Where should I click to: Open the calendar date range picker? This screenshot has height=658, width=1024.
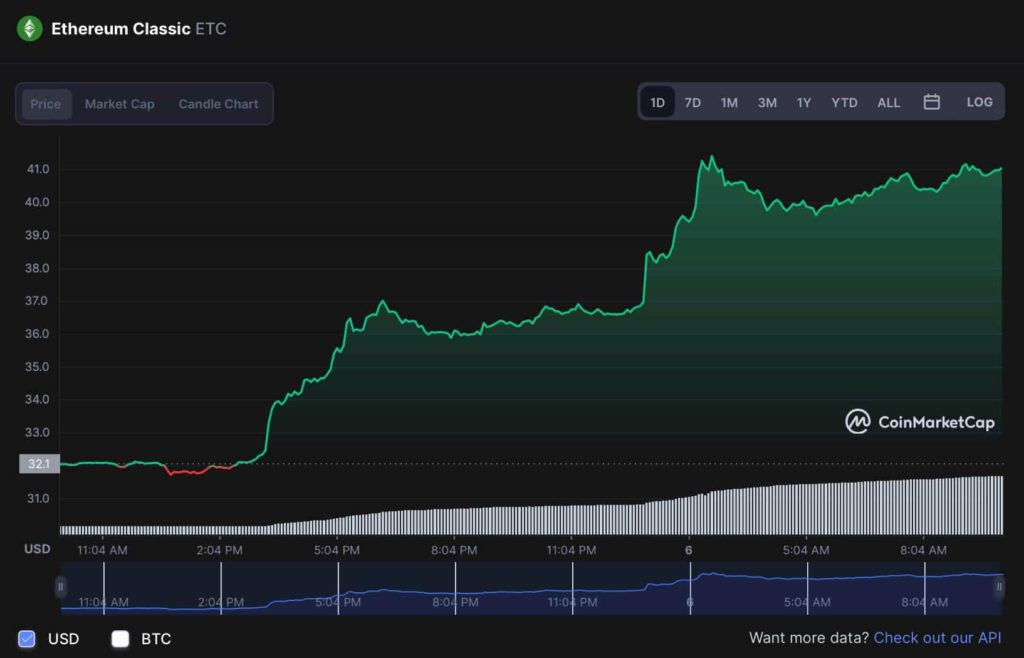click(932, 102)
